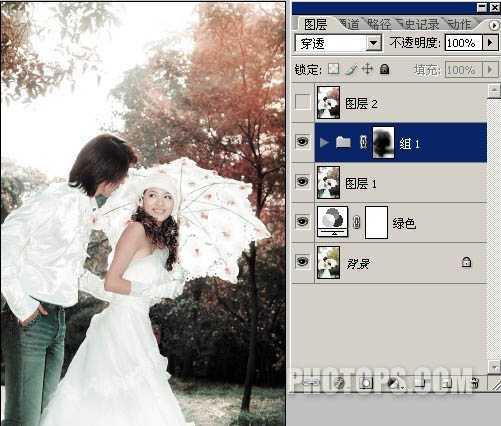Create a new layer via bottom icon
Viewport: 501px width, 426px height.
tap(447, 383)
